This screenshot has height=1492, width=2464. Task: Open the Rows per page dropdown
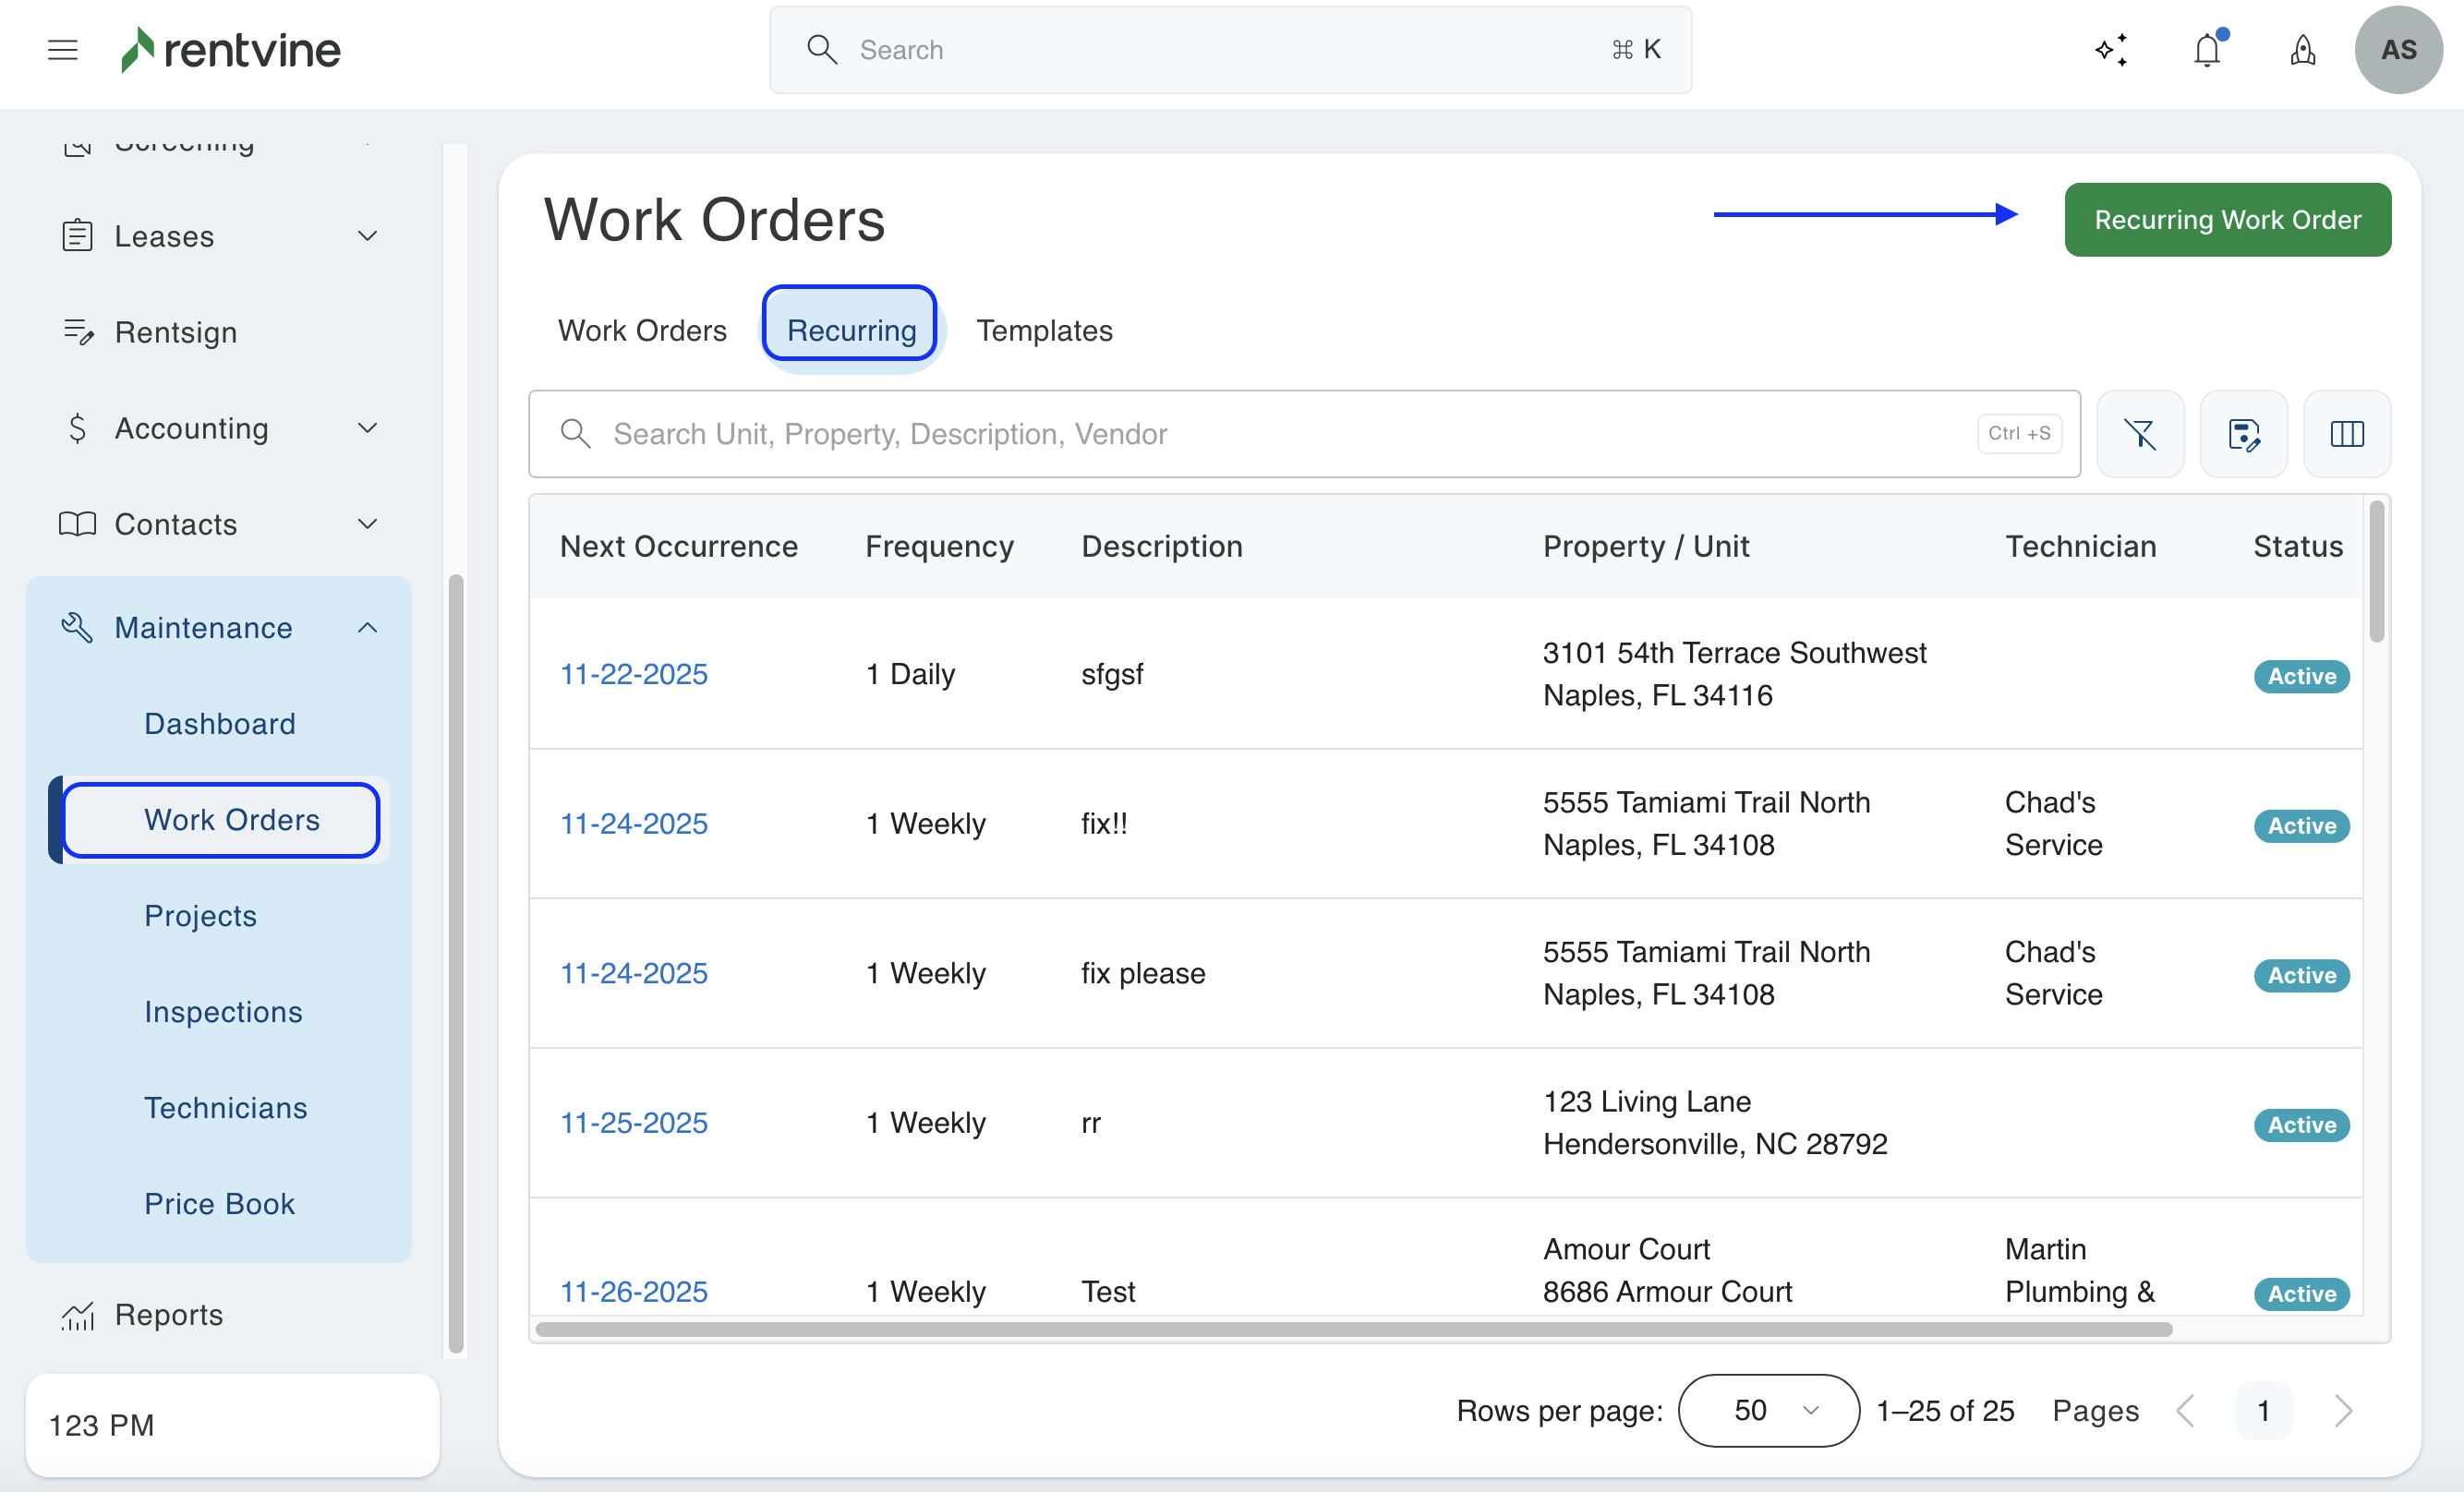[x=1768, y=1410]
